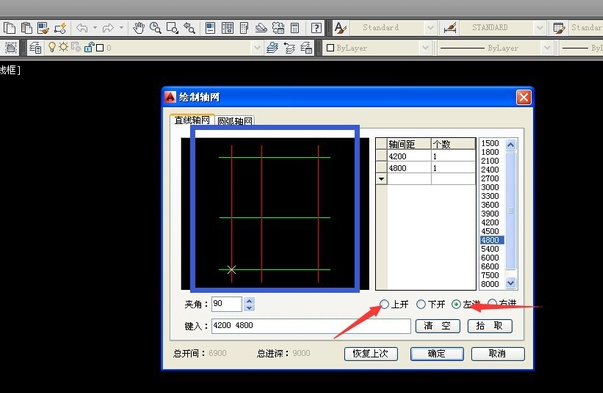Open the Sheet Set Manager icon
This screenshot has width=603, height=393.
pyautogui.click(x=261, y=28)
